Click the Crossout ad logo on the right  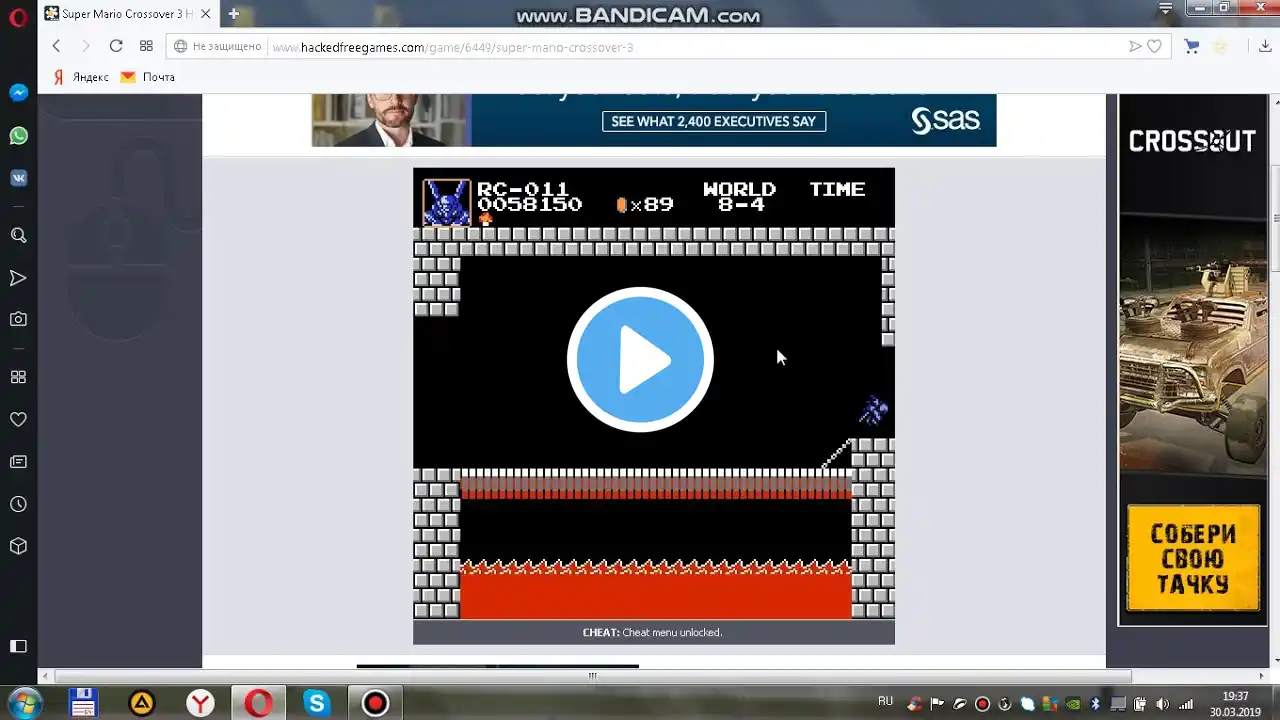point(1192,141)
